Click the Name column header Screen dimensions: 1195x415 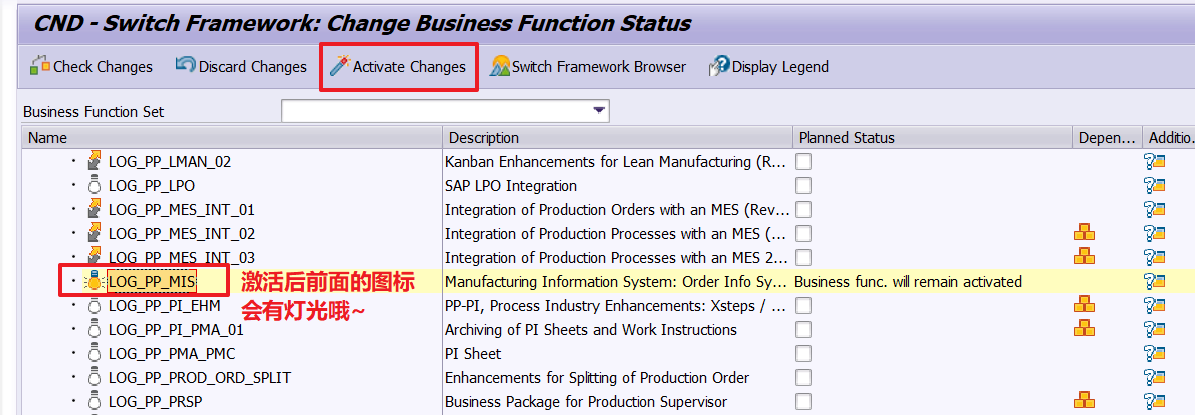48,137
